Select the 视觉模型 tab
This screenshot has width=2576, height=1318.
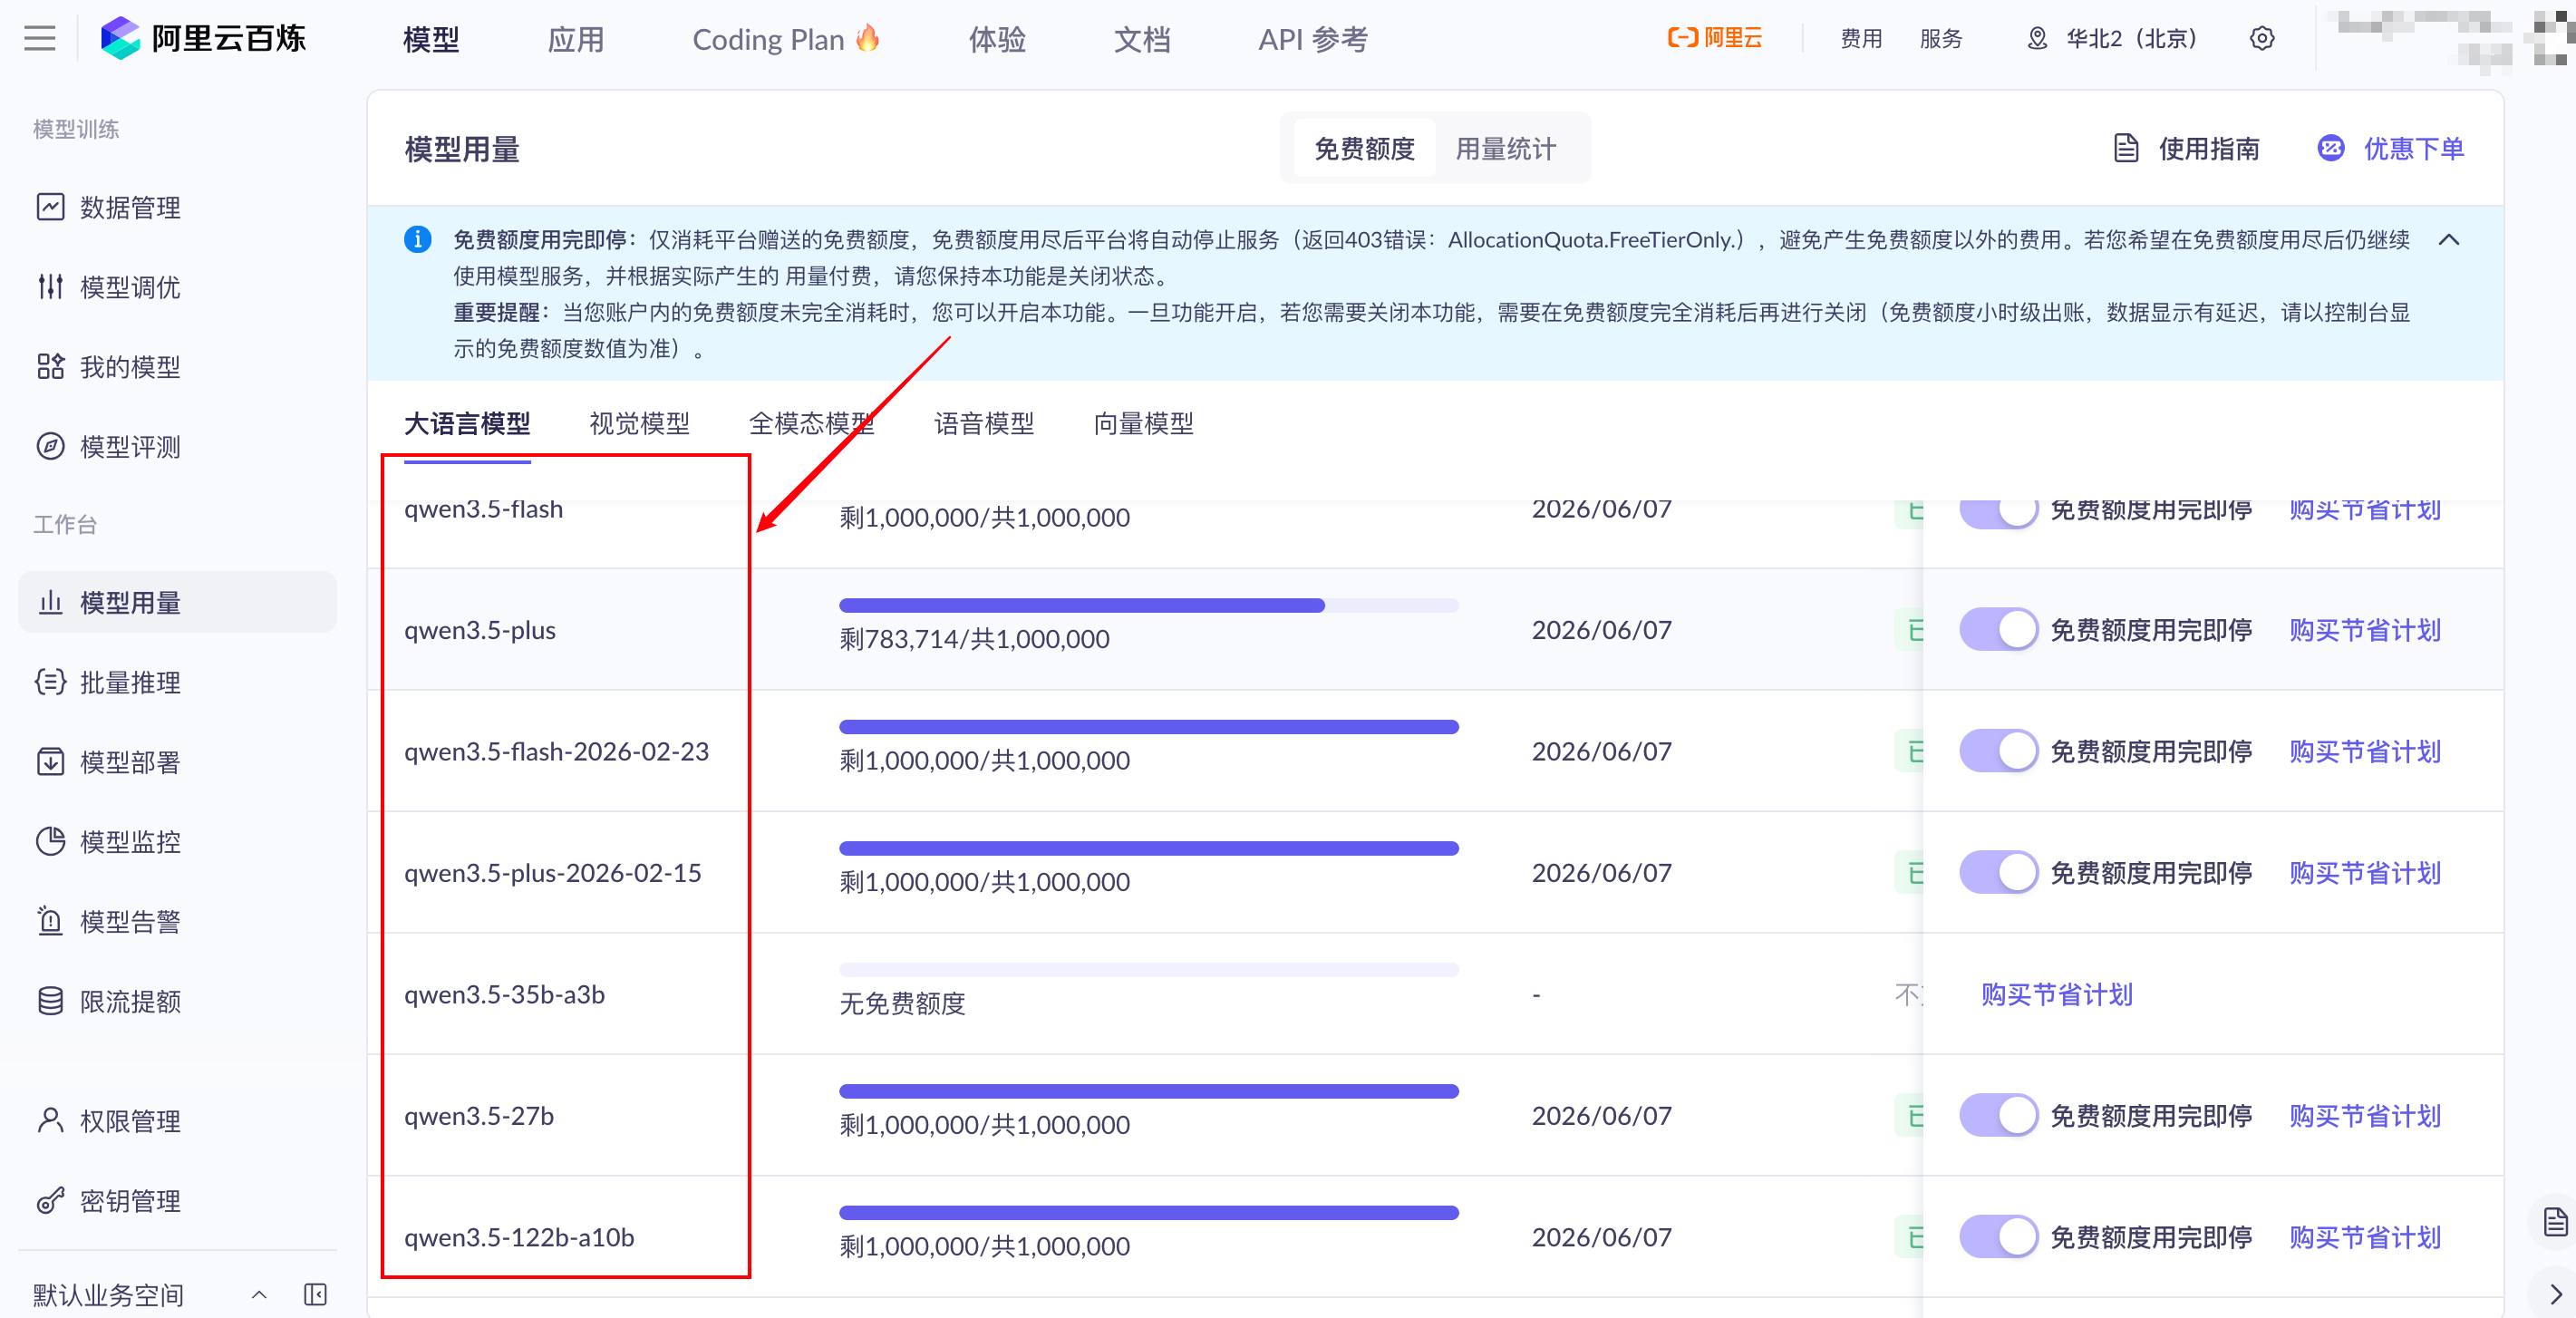point(639,424)
